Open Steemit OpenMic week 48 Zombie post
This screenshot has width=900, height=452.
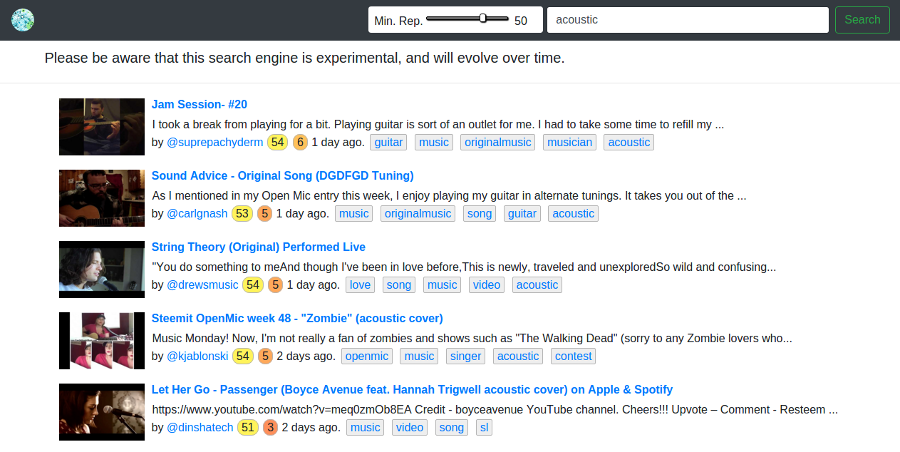(297, 318)
